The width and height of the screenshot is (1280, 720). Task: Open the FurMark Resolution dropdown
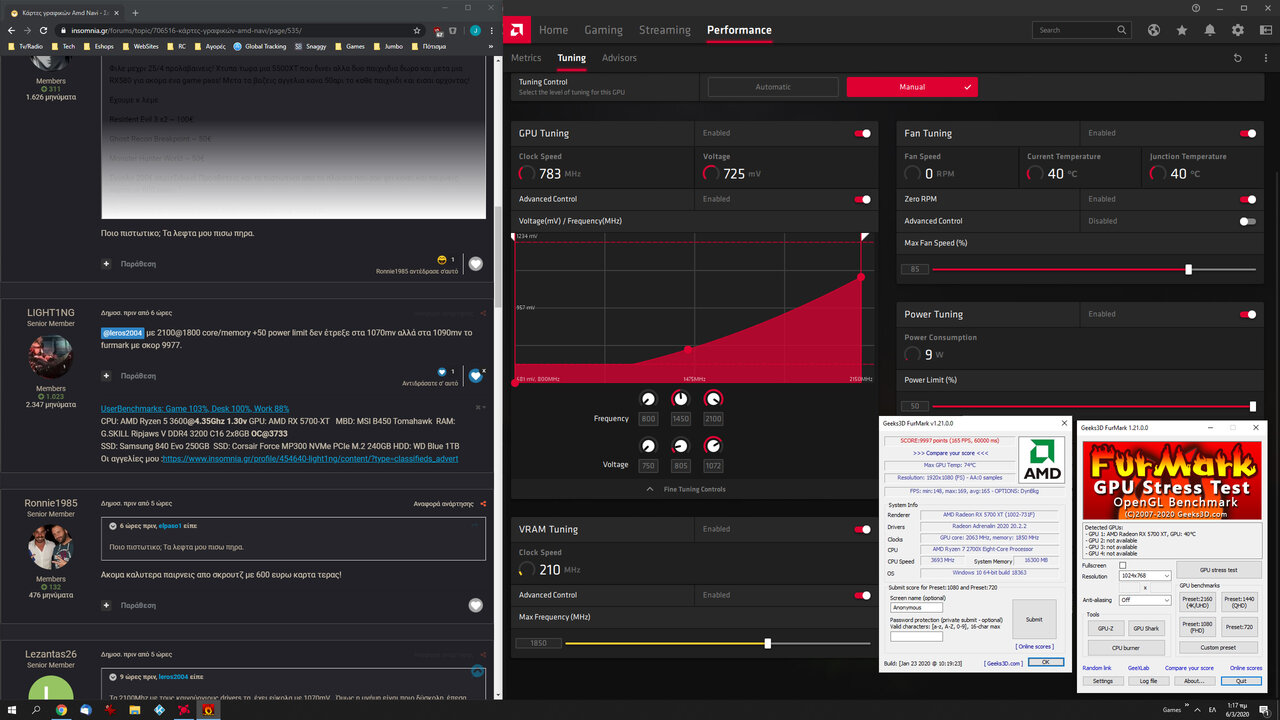[x=1145, y=576]
